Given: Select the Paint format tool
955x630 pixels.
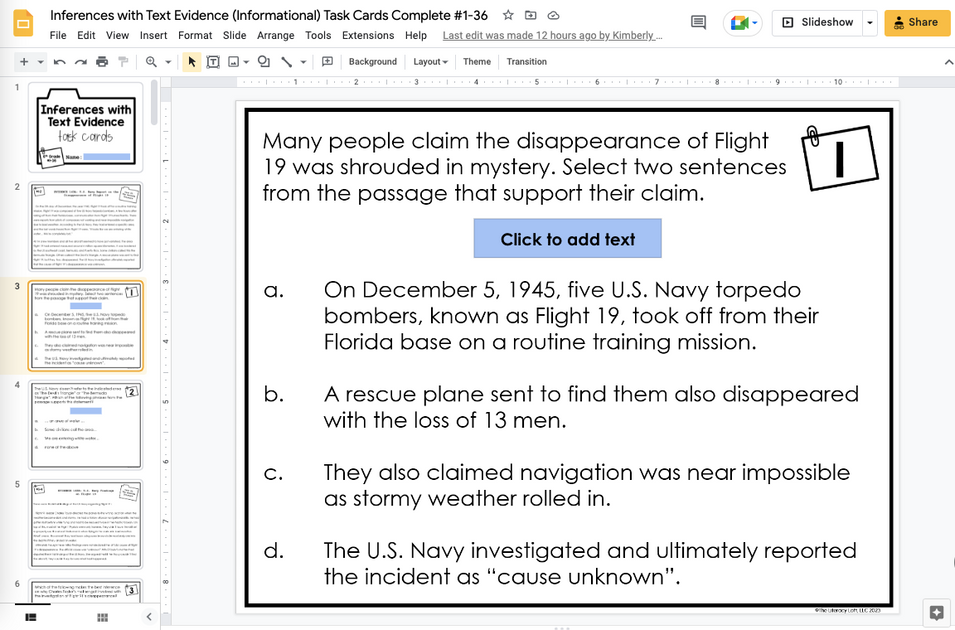Looking at the screenshot, I should click(x=123, y=62).
